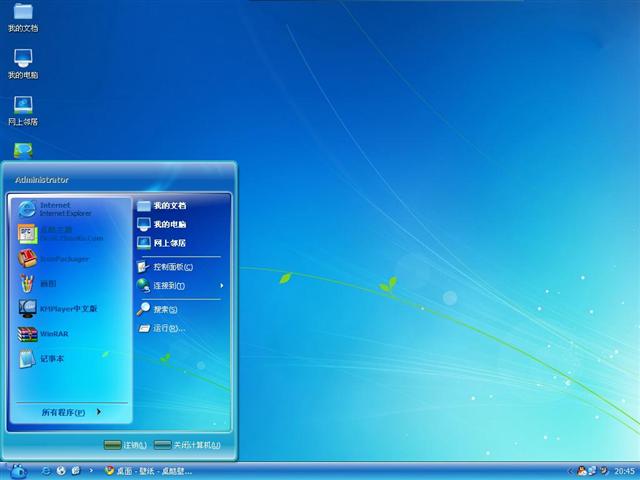
Task: Open the 我的文档 desktop folder icon
Action: (x=23, y=17)
